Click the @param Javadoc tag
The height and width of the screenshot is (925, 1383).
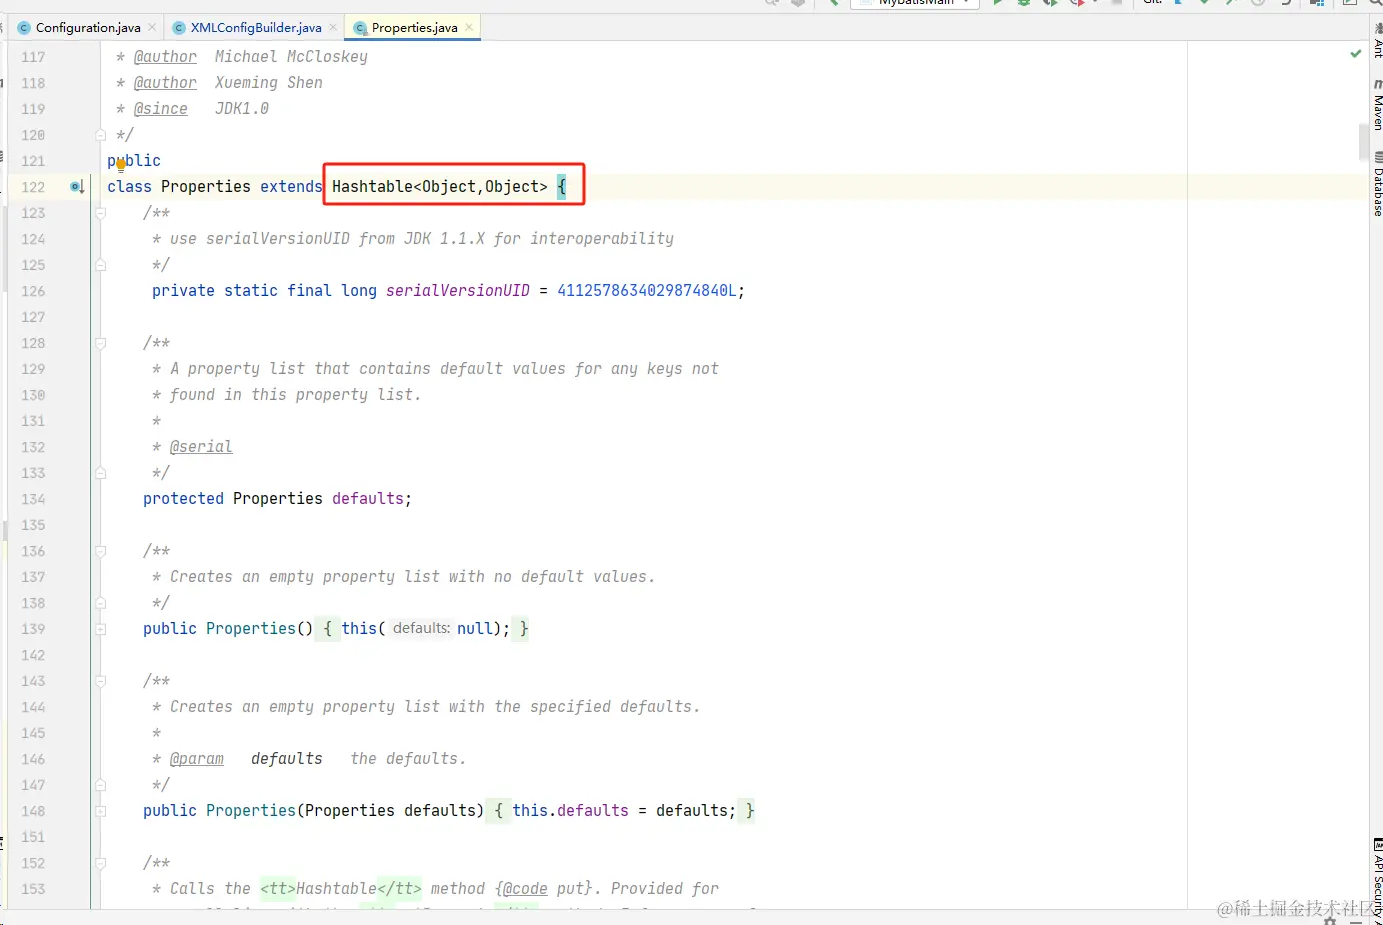197,759
